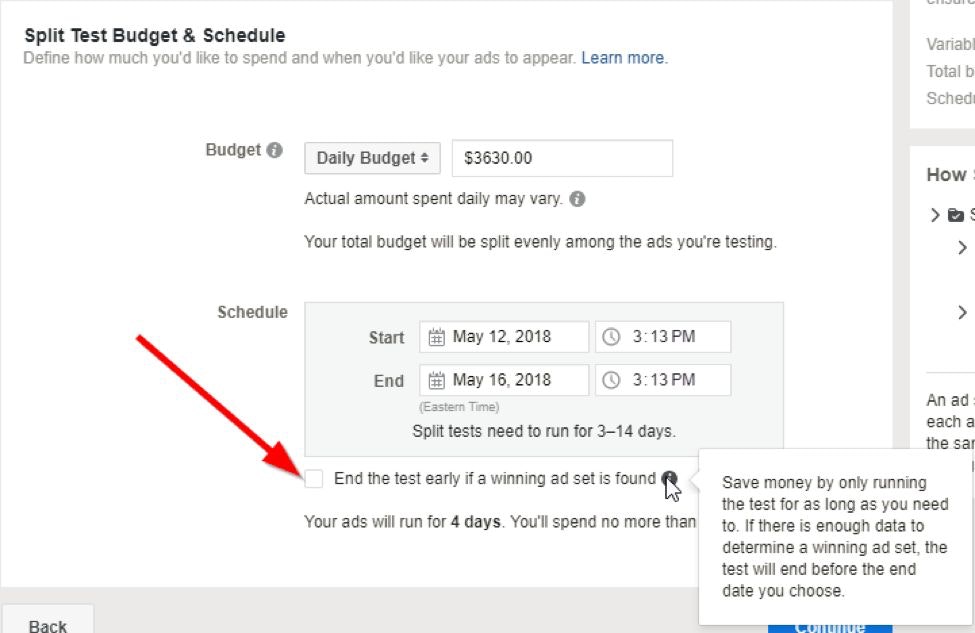Click the info icon next to Budget label
Viewport: 975px width, 633px height.
(275, 150)
